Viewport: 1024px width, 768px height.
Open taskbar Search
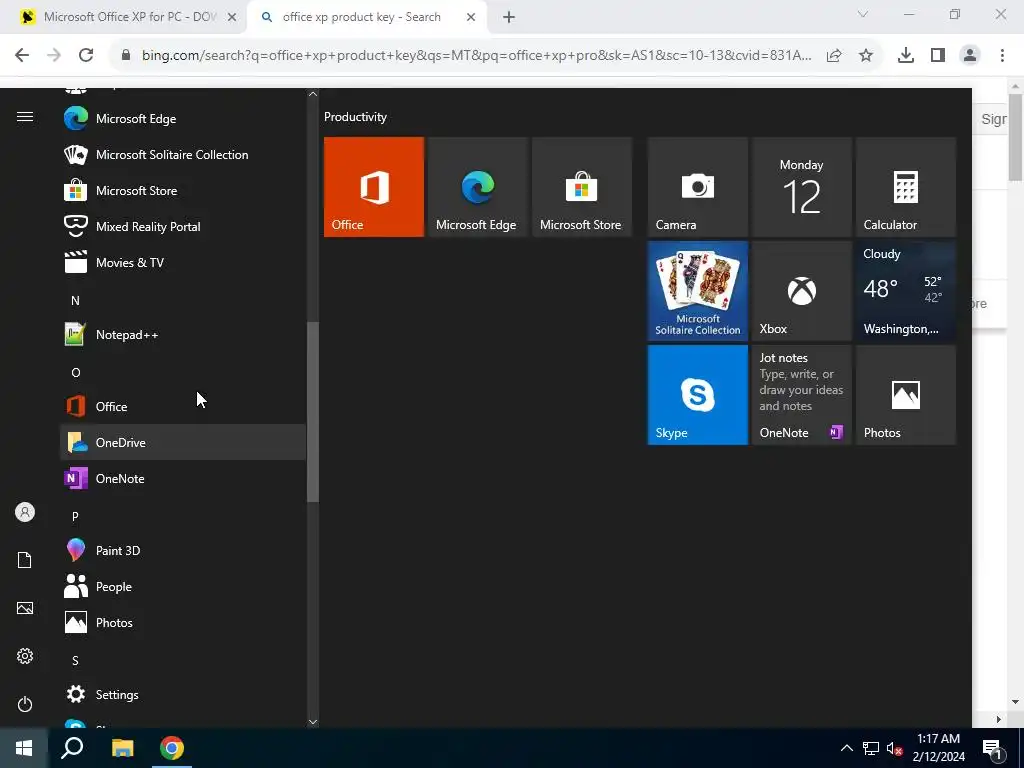pyautogui.click(x=72, y=748)
